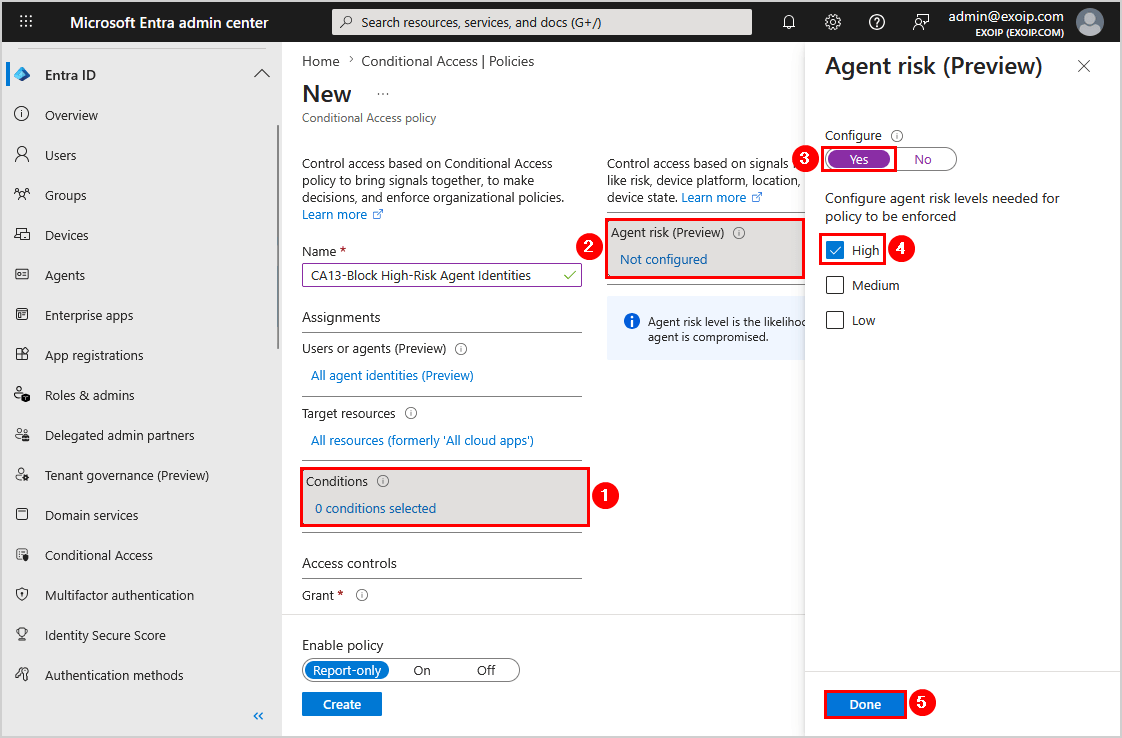Click the Groups icon in sidebar
Viewport: 1122px width, 738px height.
coord(22,195)
